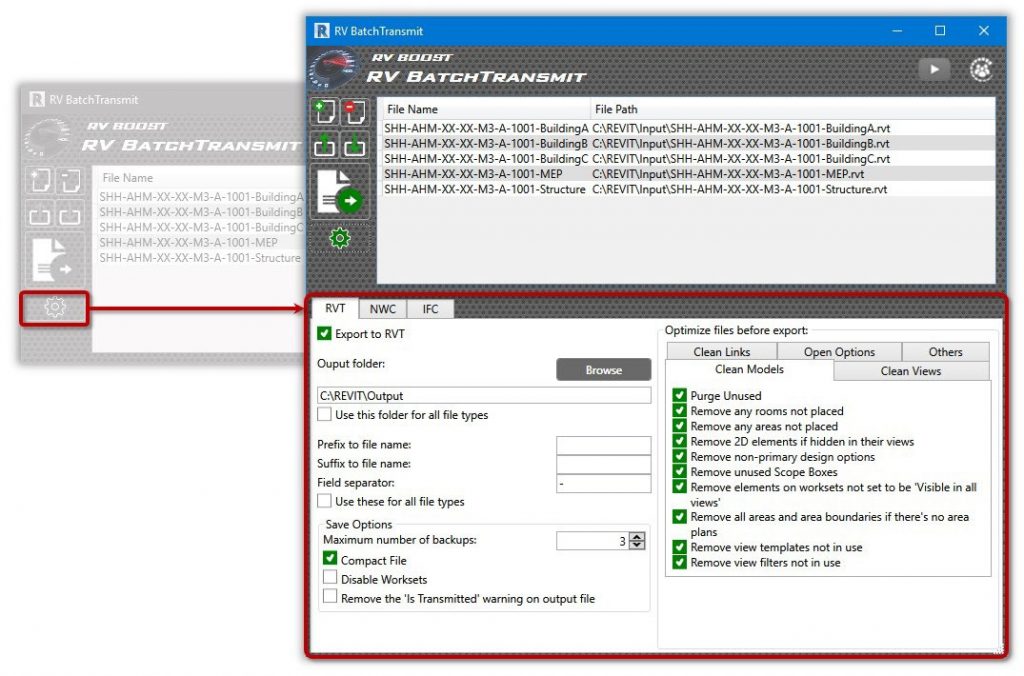Click the play button in the header
The height and width of the screenshot is (676, 1024).
click(934, 69)
